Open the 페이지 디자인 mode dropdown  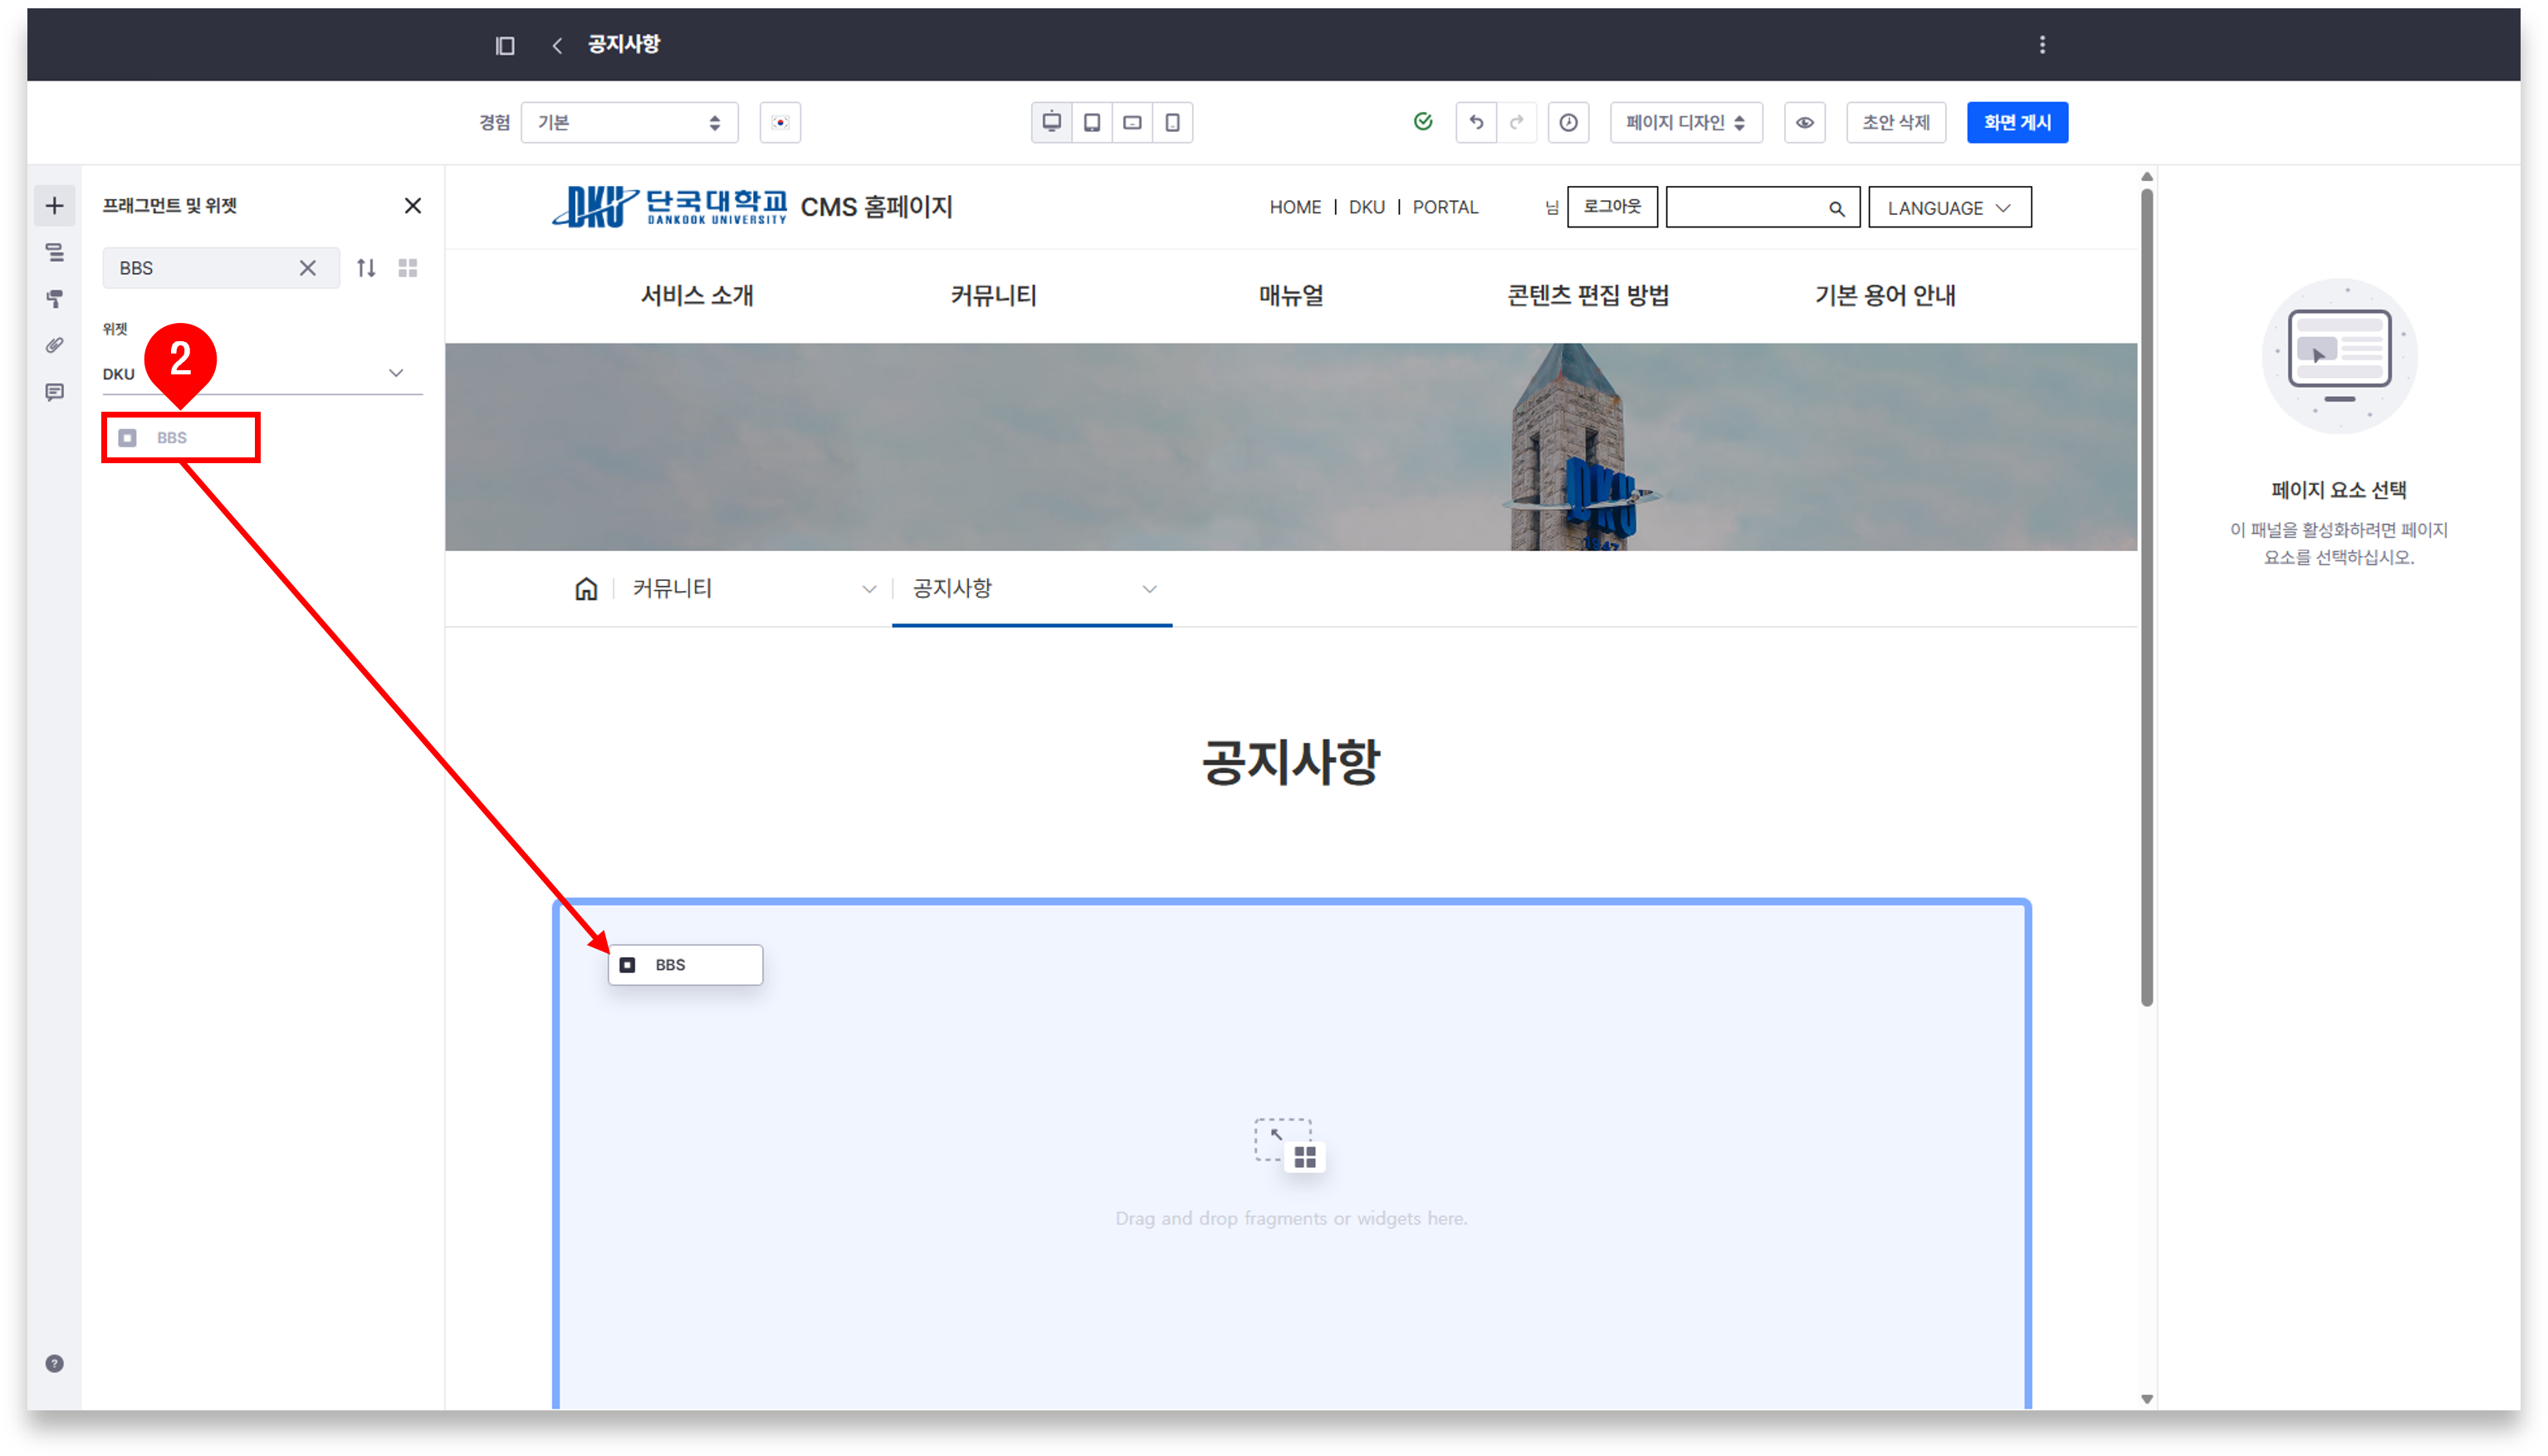[1685, 122]
